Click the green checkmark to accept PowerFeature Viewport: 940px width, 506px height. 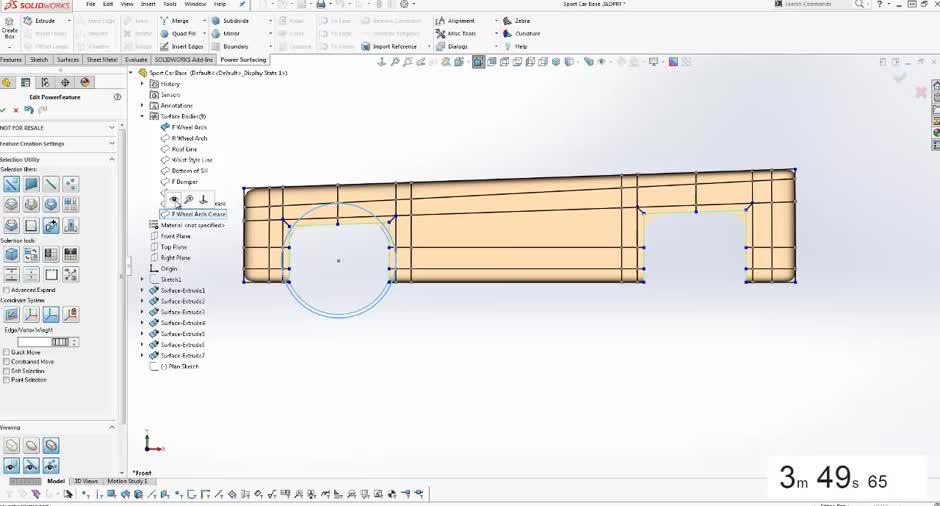(4, 110)
